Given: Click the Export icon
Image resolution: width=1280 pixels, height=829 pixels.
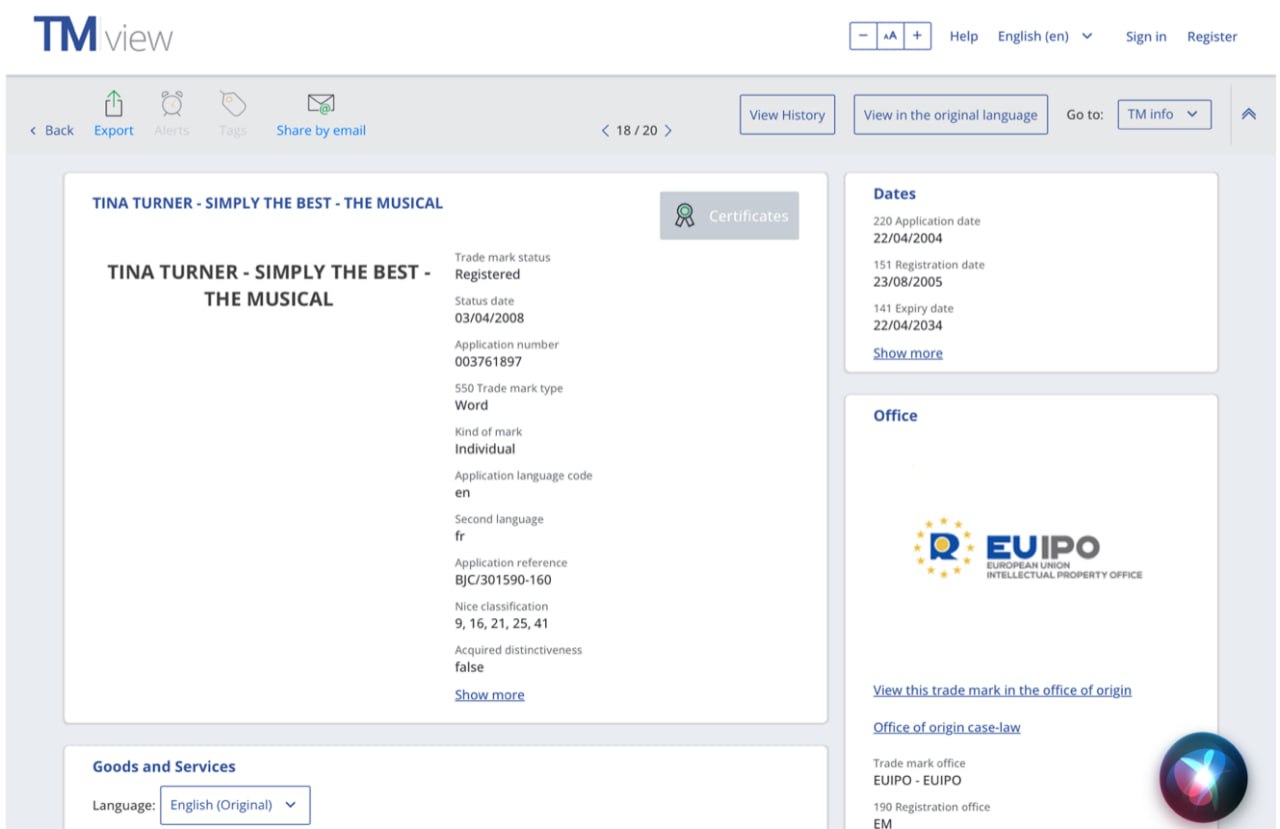Looking at the screenshot, I should (114, 104).
